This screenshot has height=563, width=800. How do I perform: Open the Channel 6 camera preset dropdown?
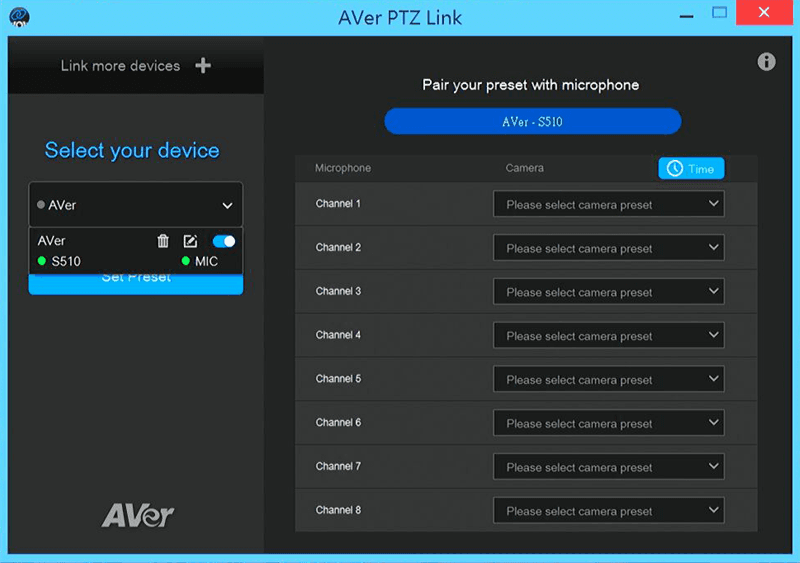(x=609, y=423)
